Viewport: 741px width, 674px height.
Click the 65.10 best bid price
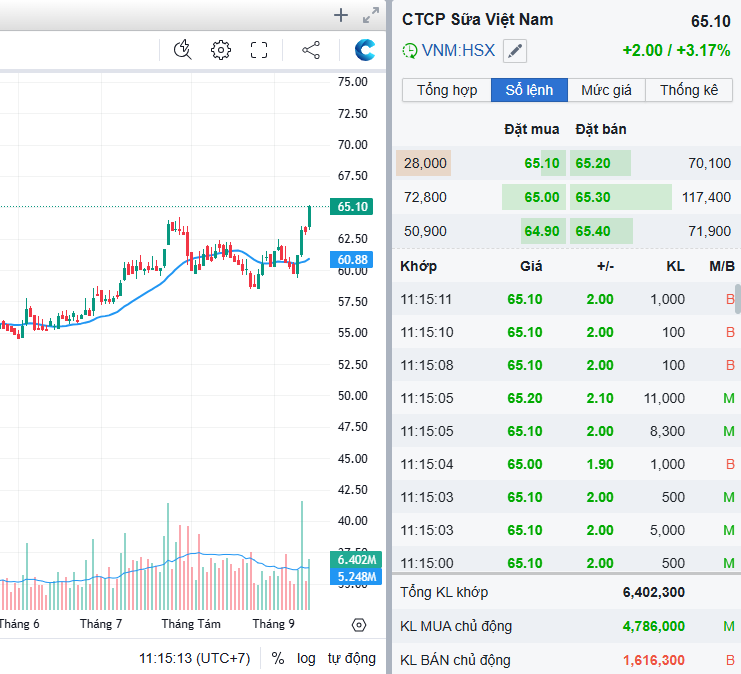541,163
